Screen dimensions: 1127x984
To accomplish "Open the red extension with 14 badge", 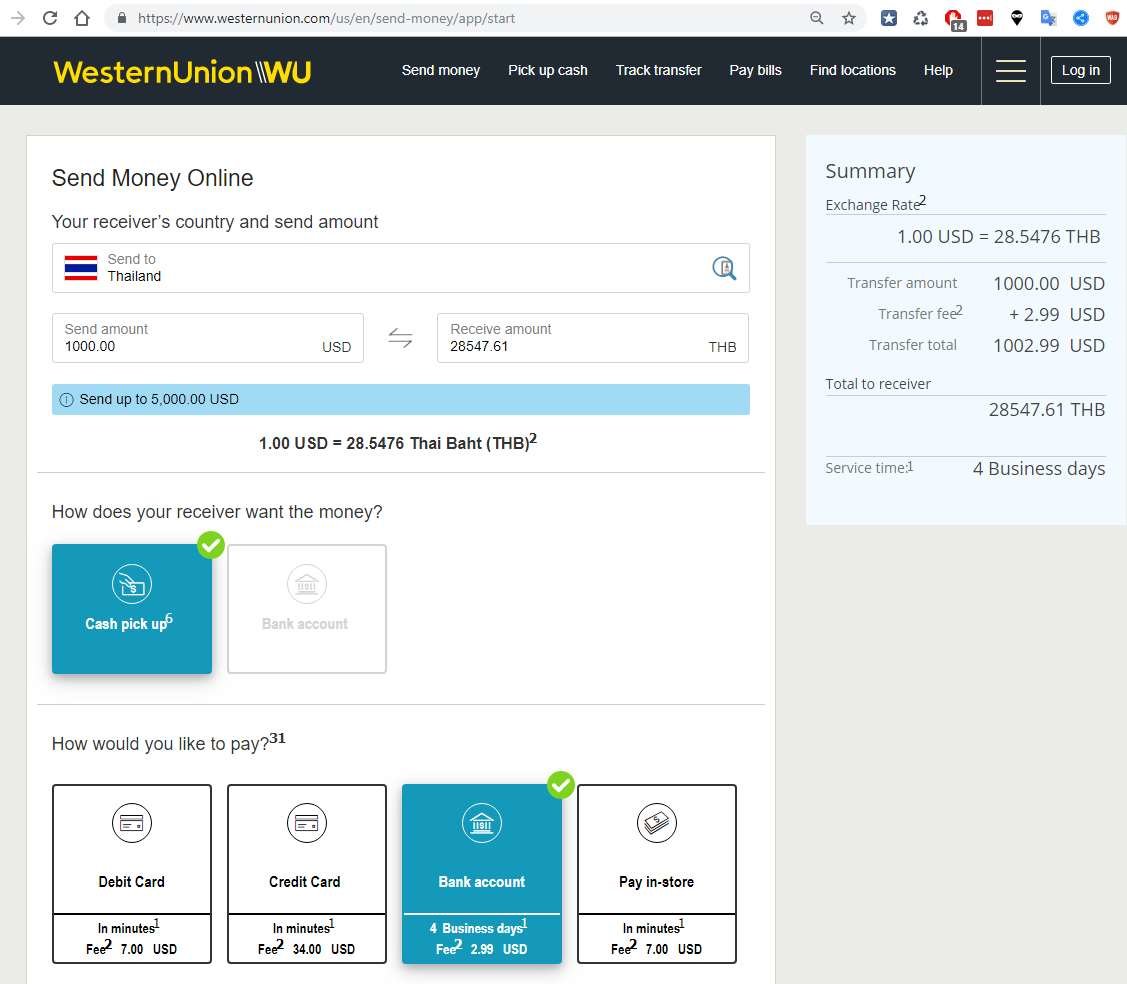I will [x=954, y=19].
